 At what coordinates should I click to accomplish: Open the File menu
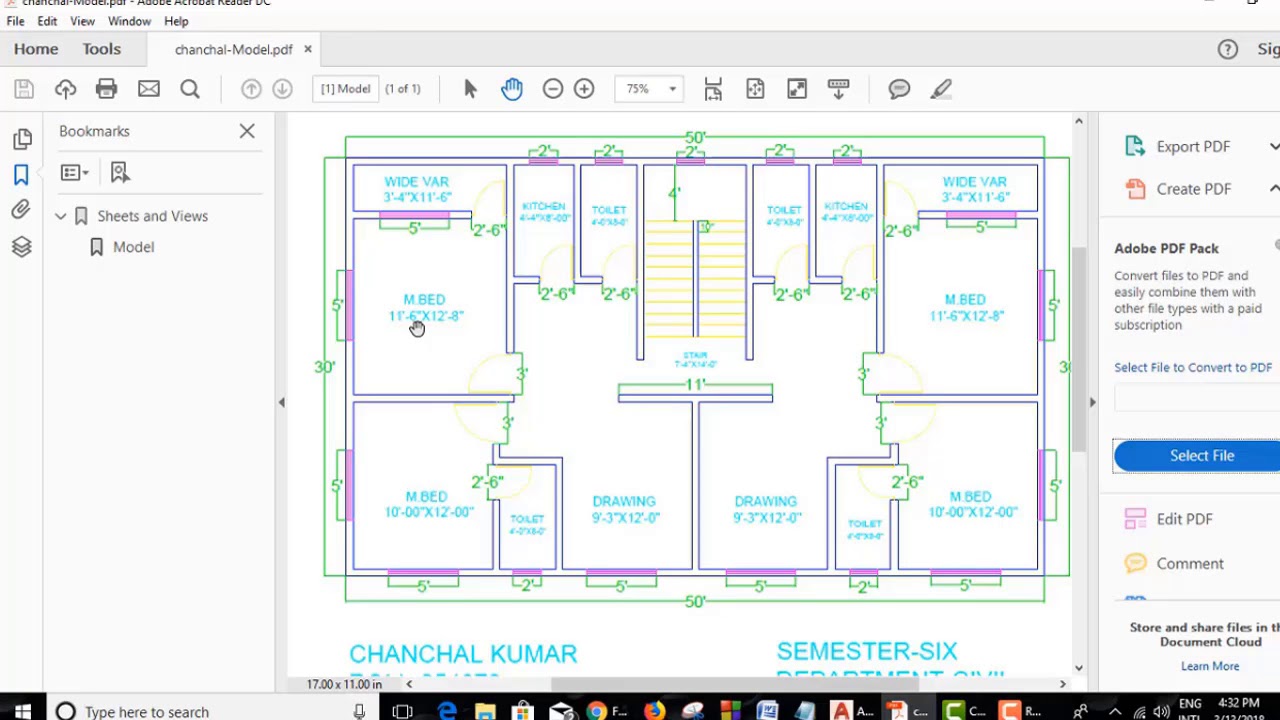pos(15,21)
